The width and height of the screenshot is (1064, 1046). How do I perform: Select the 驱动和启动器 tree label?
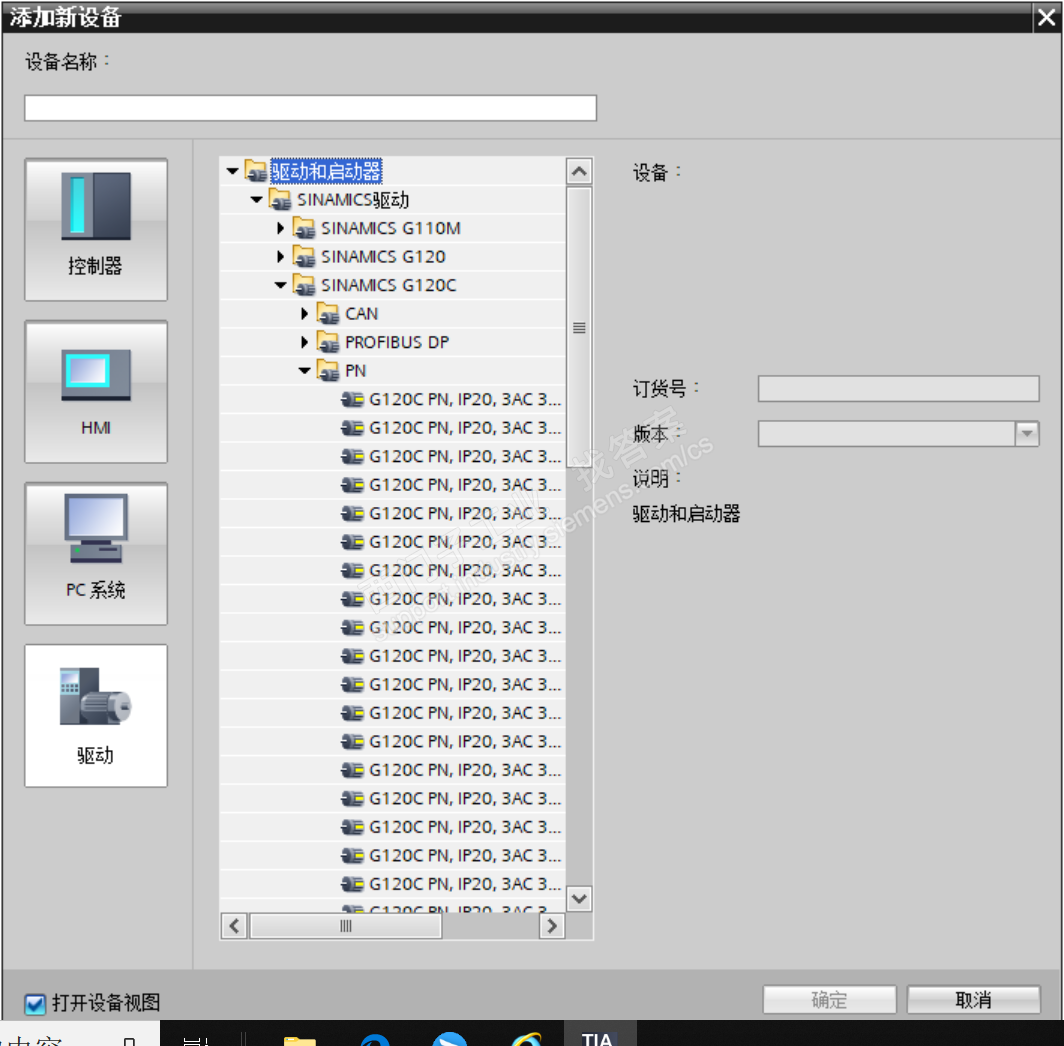326,171
